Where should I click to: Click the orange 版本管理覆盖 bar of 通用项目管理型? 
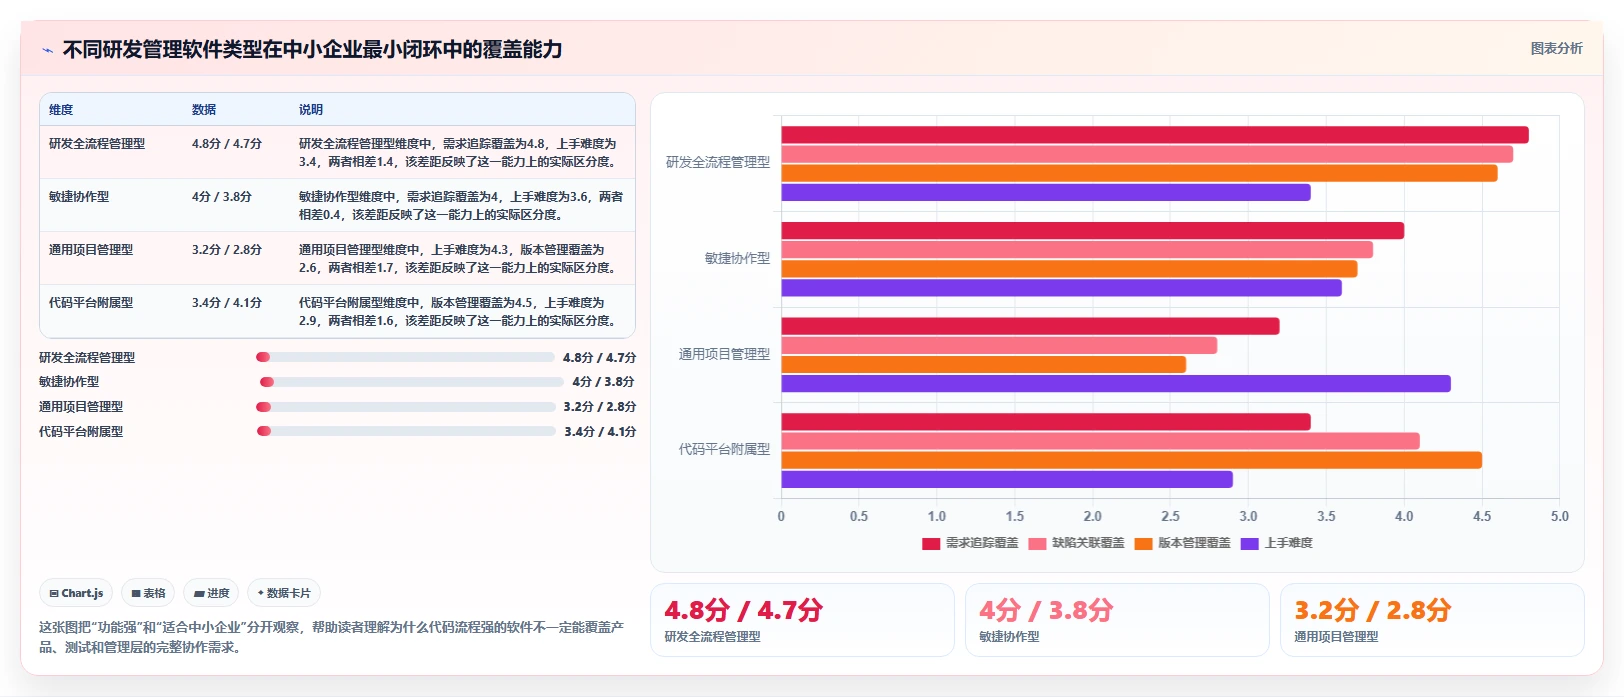[983, 364]
